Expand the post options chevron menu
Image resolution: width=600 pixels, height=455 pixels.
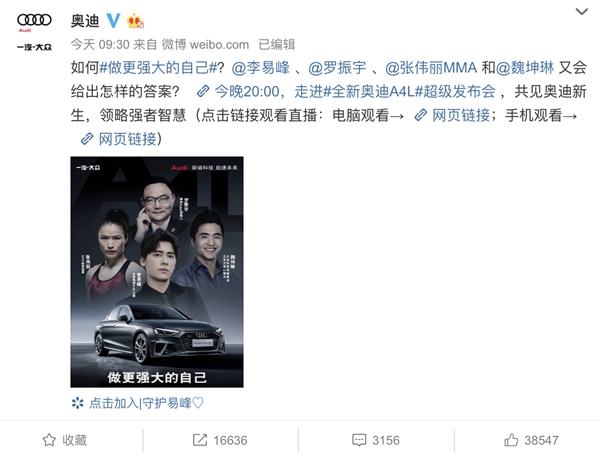(582, 11)
